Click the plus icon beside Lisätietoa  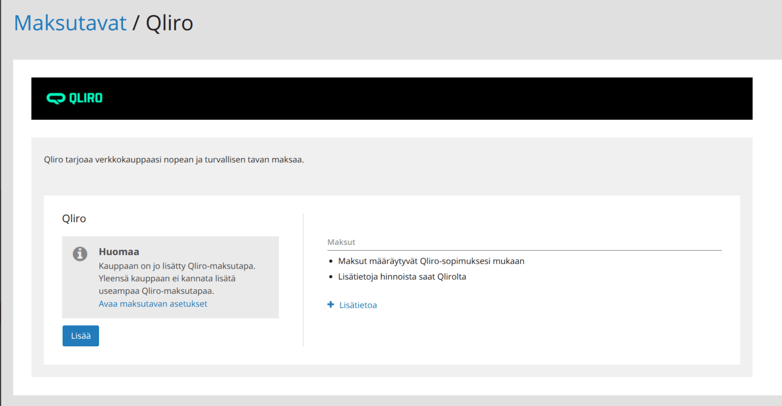(x=331, y=305)
